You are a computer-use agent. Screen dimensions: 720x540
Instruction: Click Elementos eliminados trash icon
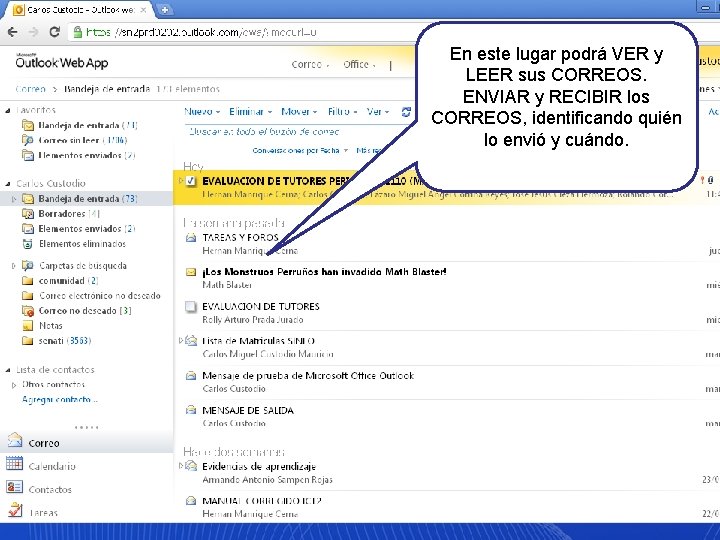[x=28, y=244]
